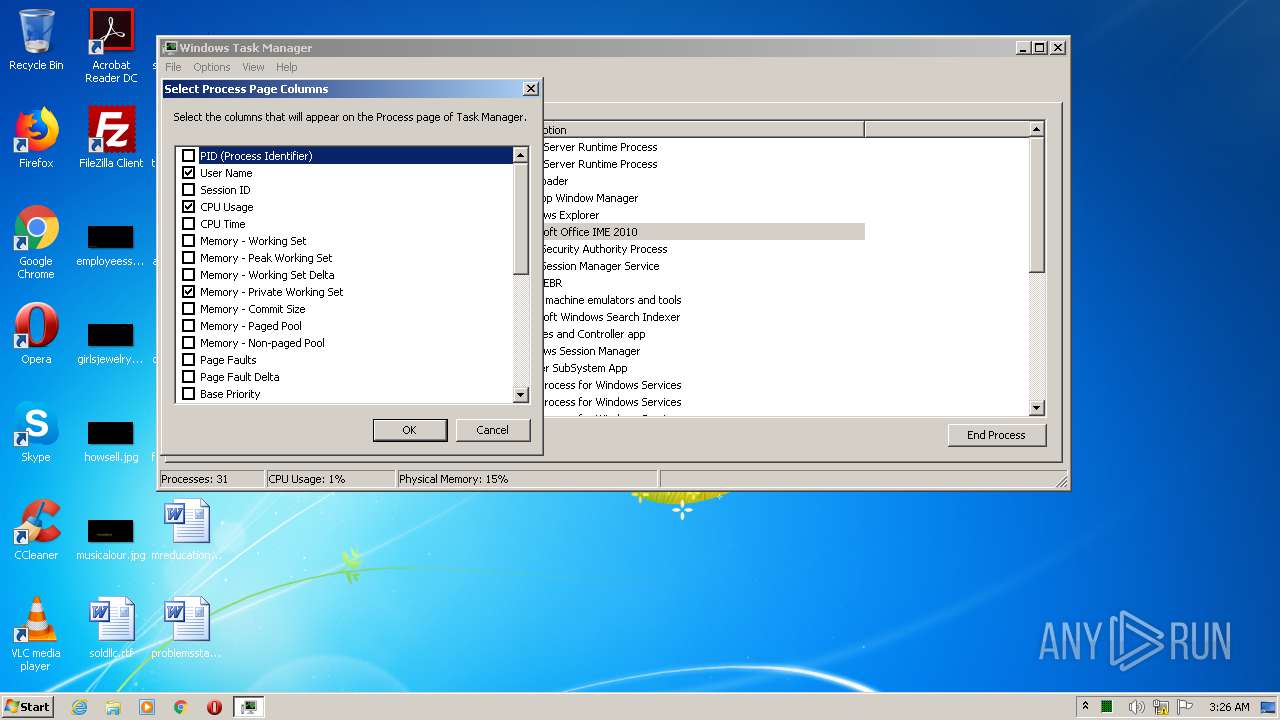Check Memory - Working Set Delta
Screen dimensions: 1280x720
point(188,275)
